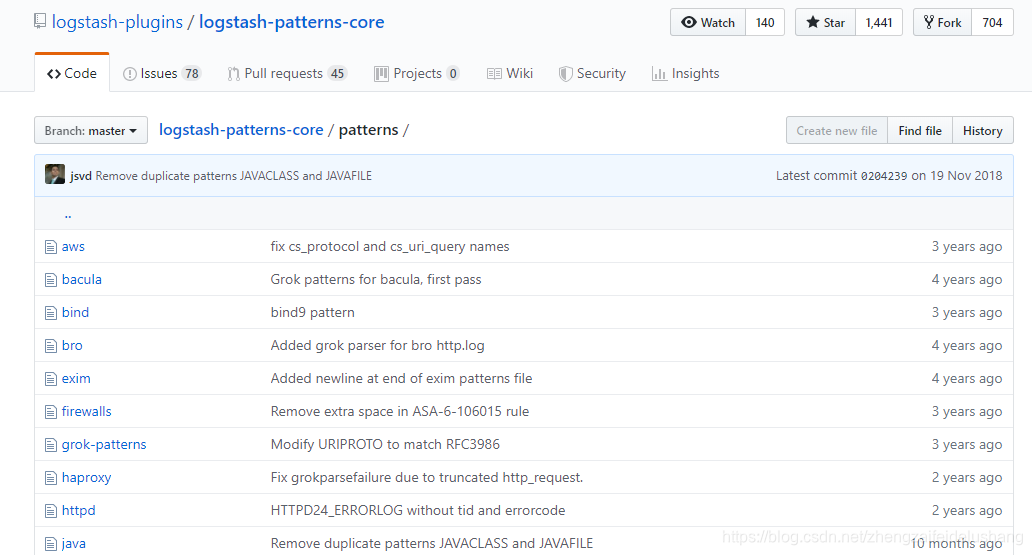Click jsvd's avatar thumbnail
Viewport: 1032px width, 555px height.
coord(55,174)
